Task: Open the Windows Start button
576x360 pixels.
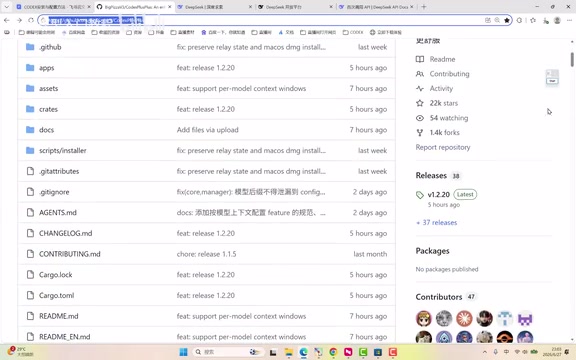Action: point(183,352)
